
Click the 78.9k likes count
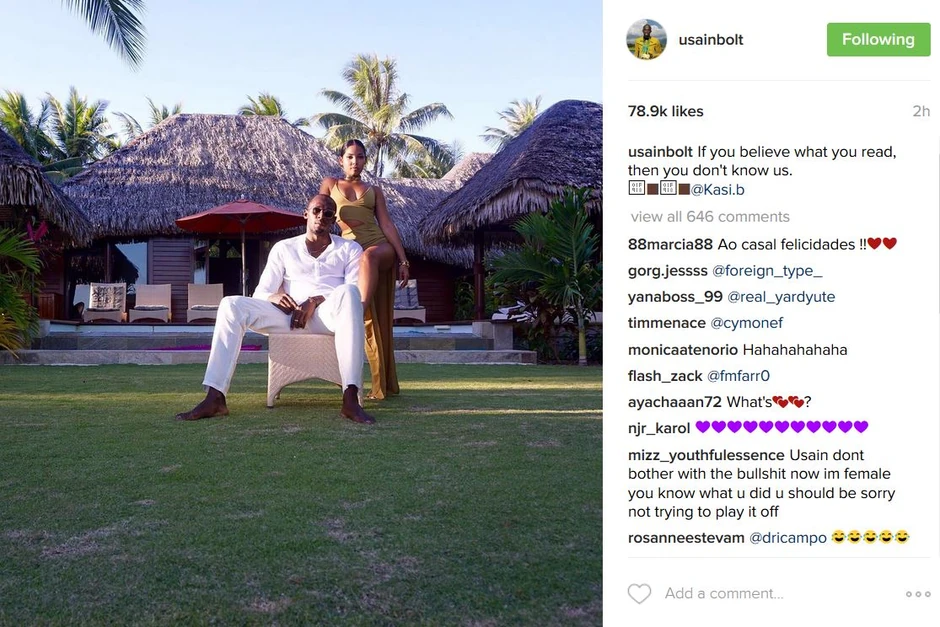coord(665,111)
